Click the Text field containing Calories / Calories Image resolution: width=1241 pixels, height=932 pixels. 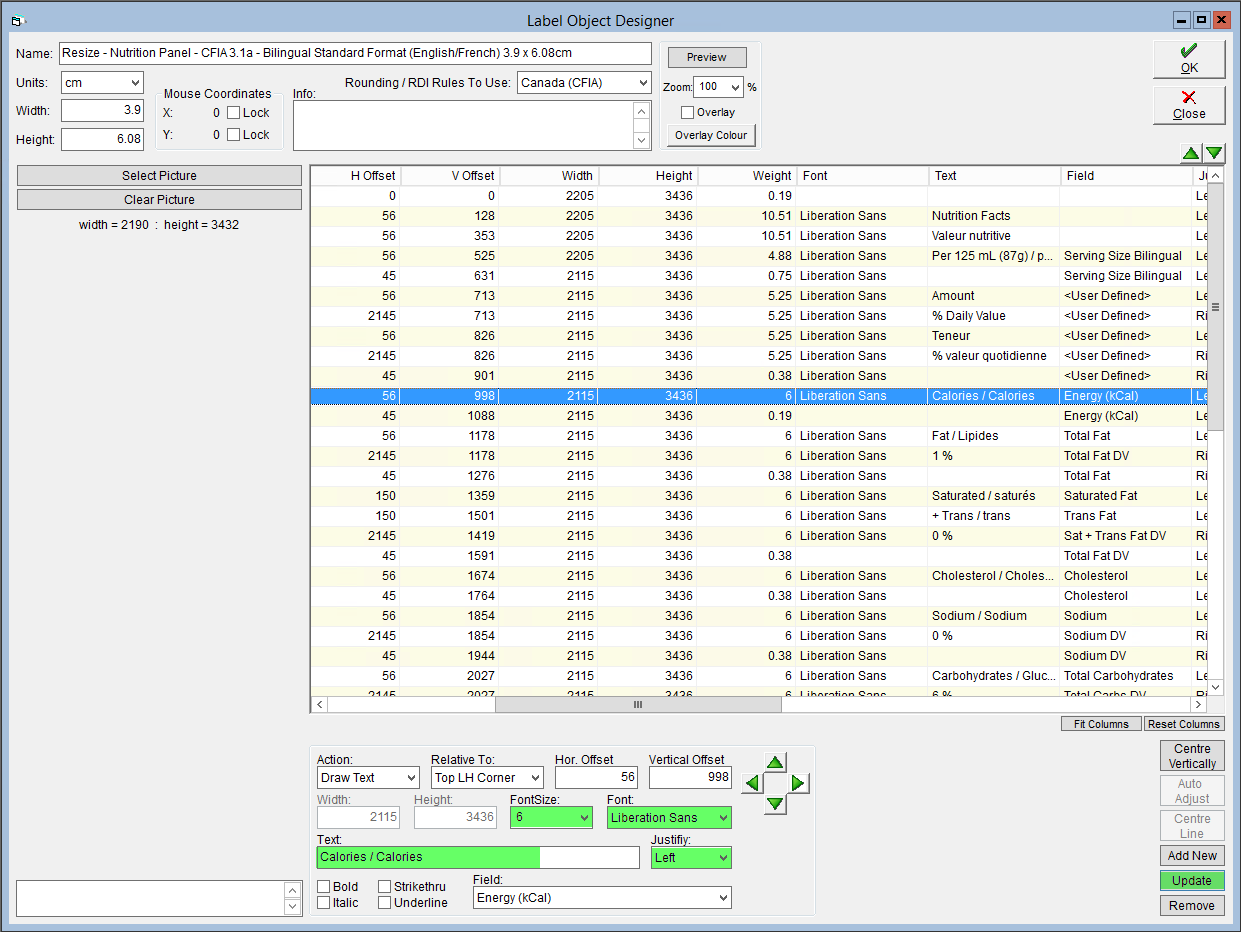pos(478,858)
